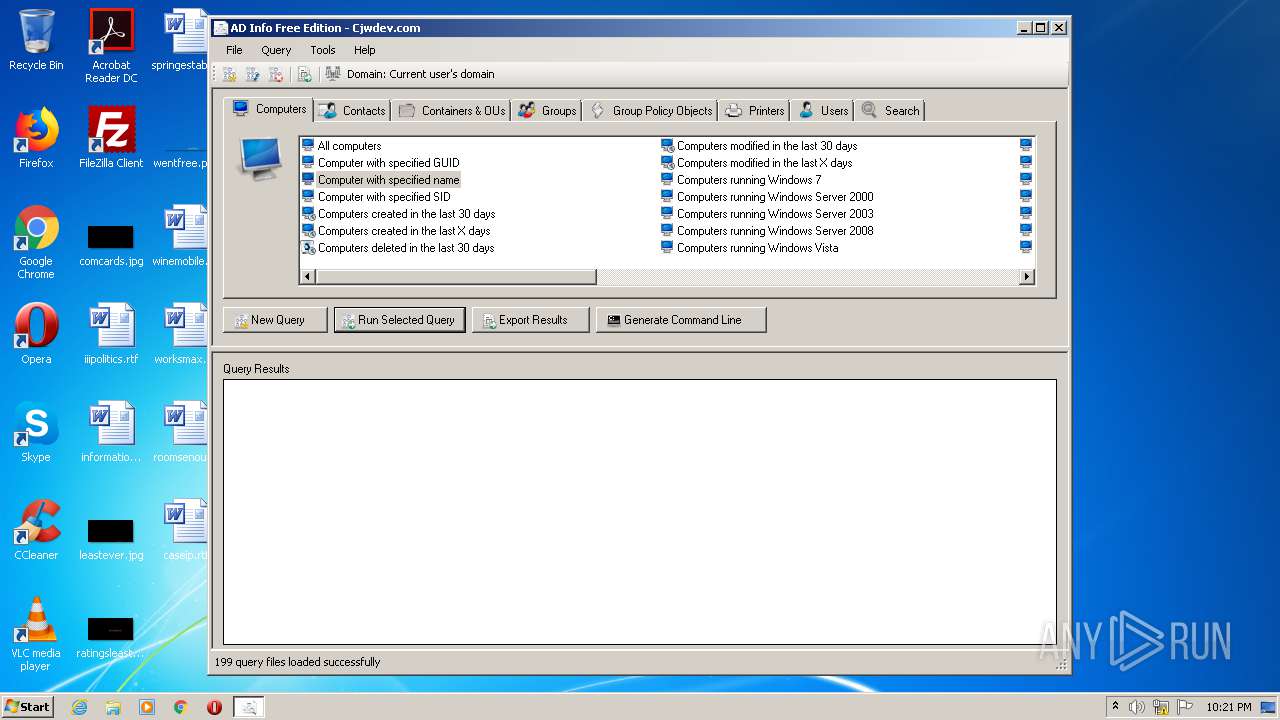Click the volume icon in system tray
Screen dimensions: 1280x720
(1137, 707)
